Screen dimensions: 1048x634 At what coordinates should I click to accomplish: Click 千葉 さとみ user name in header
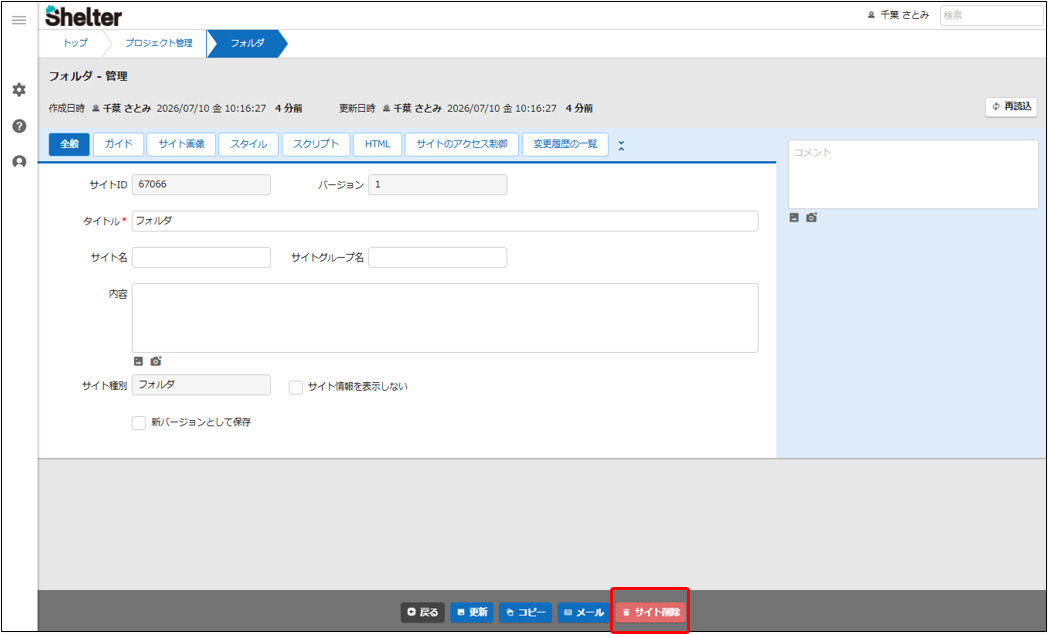(898, 15)
